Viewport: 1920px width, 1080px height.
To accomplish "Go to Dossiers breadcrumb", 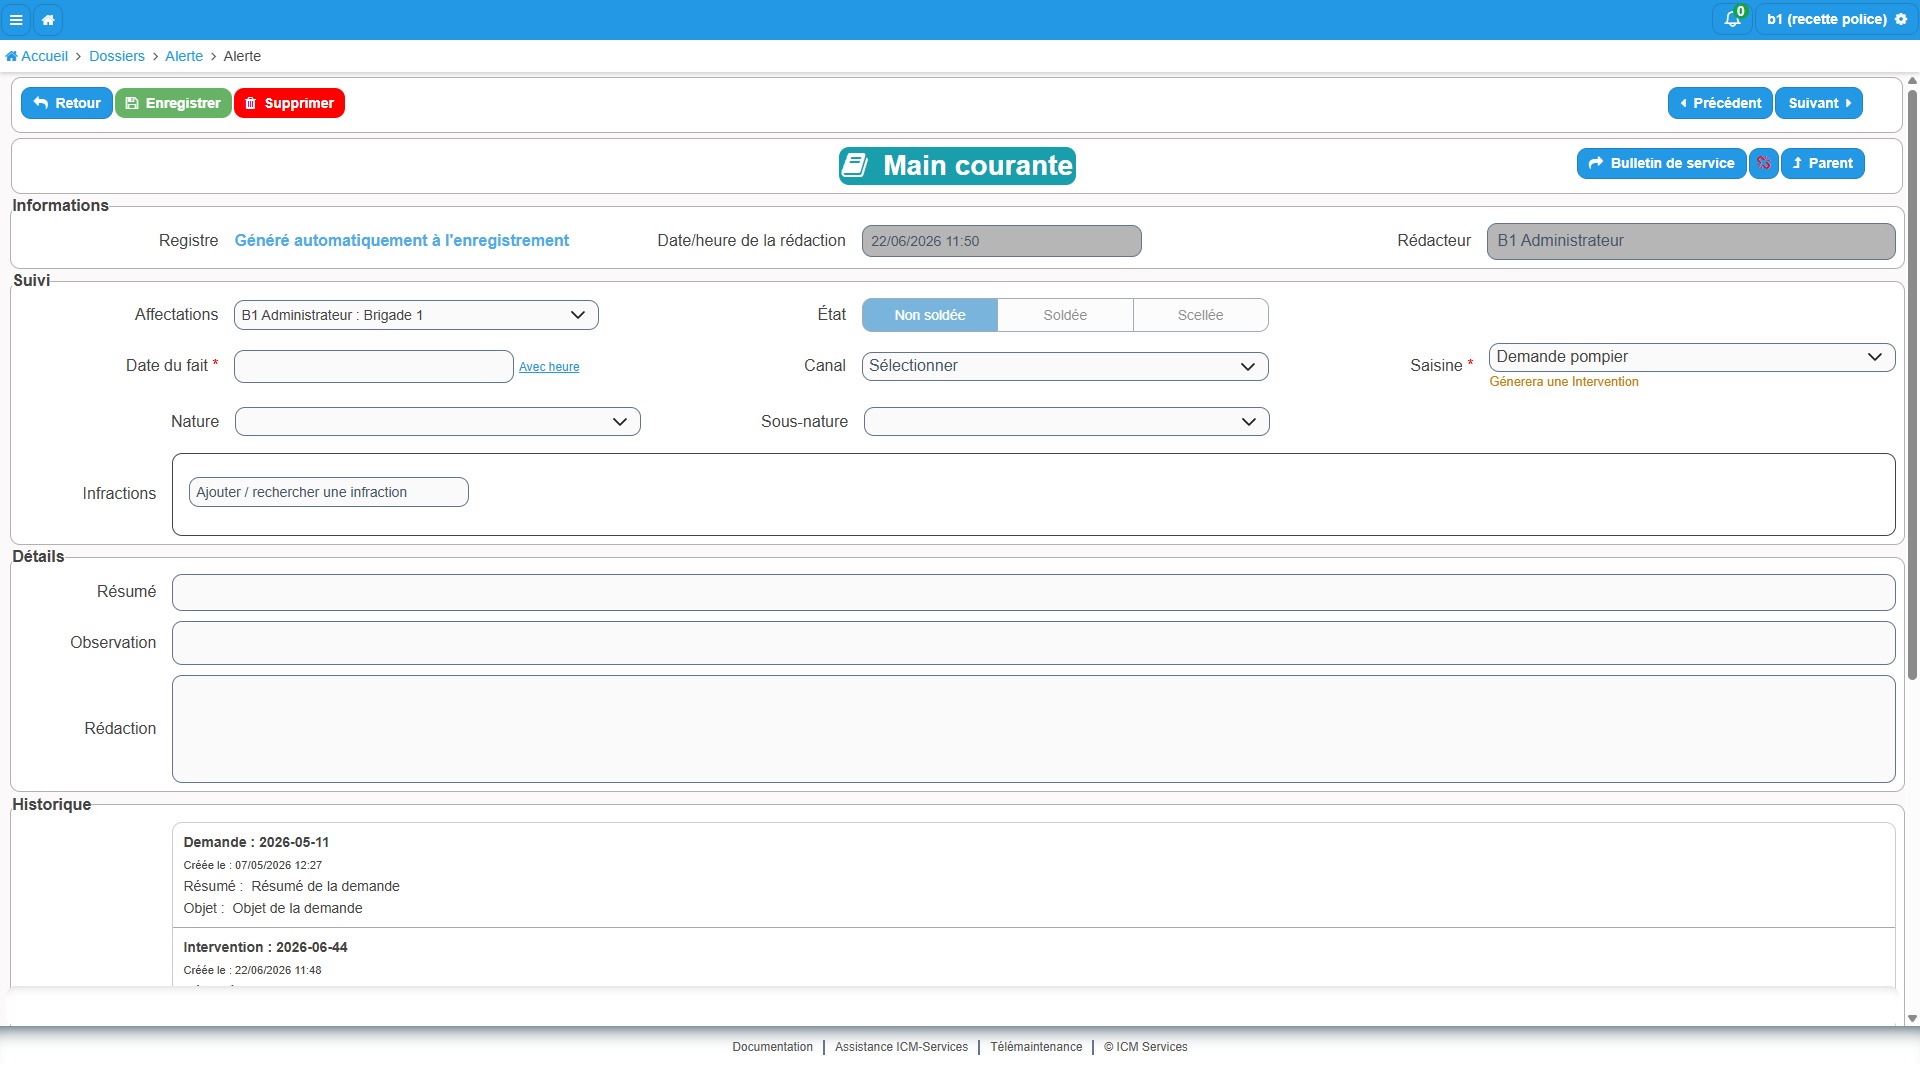I will tap(117, 57).
